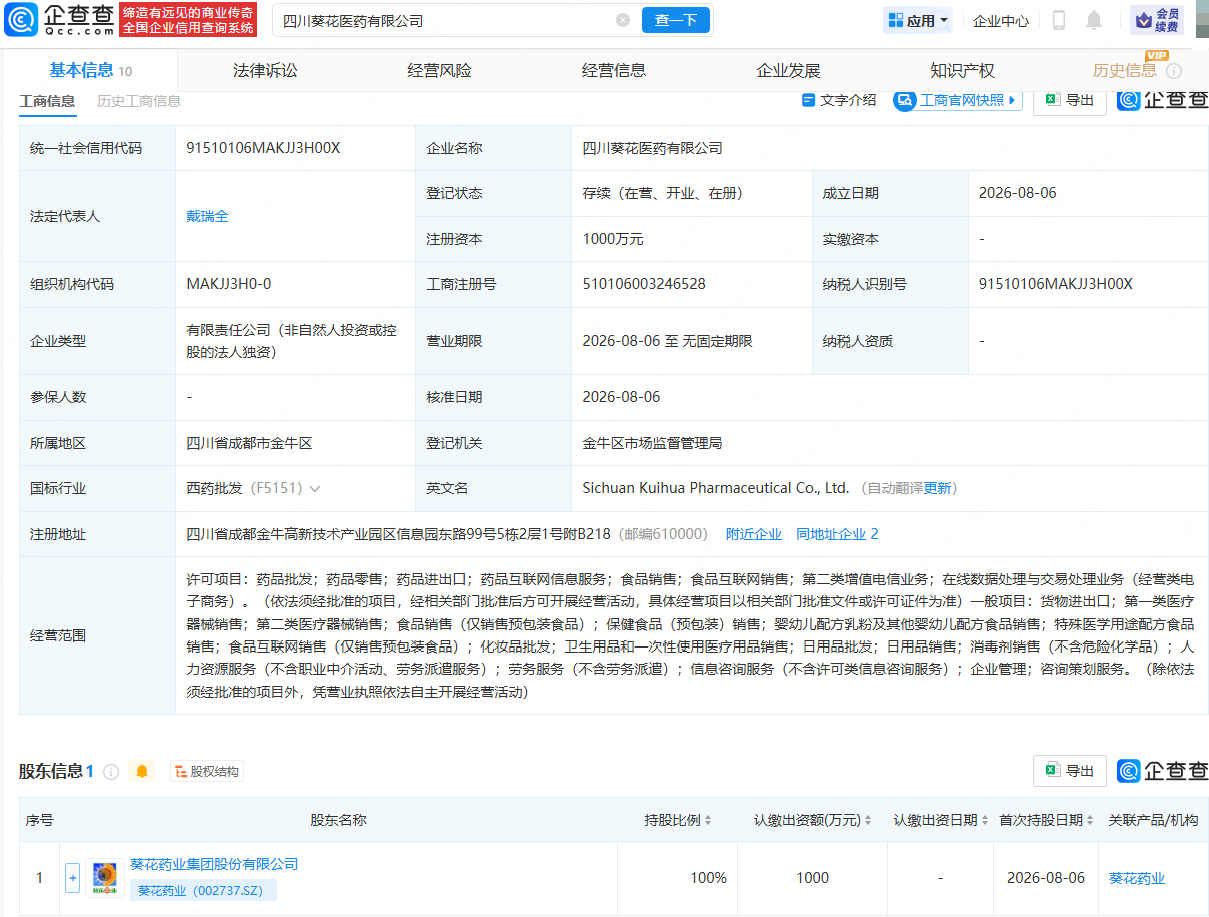The image size is (1209, 917).
Task: Open 工商官网快照 dropdown
Action: tap(957, 100)
